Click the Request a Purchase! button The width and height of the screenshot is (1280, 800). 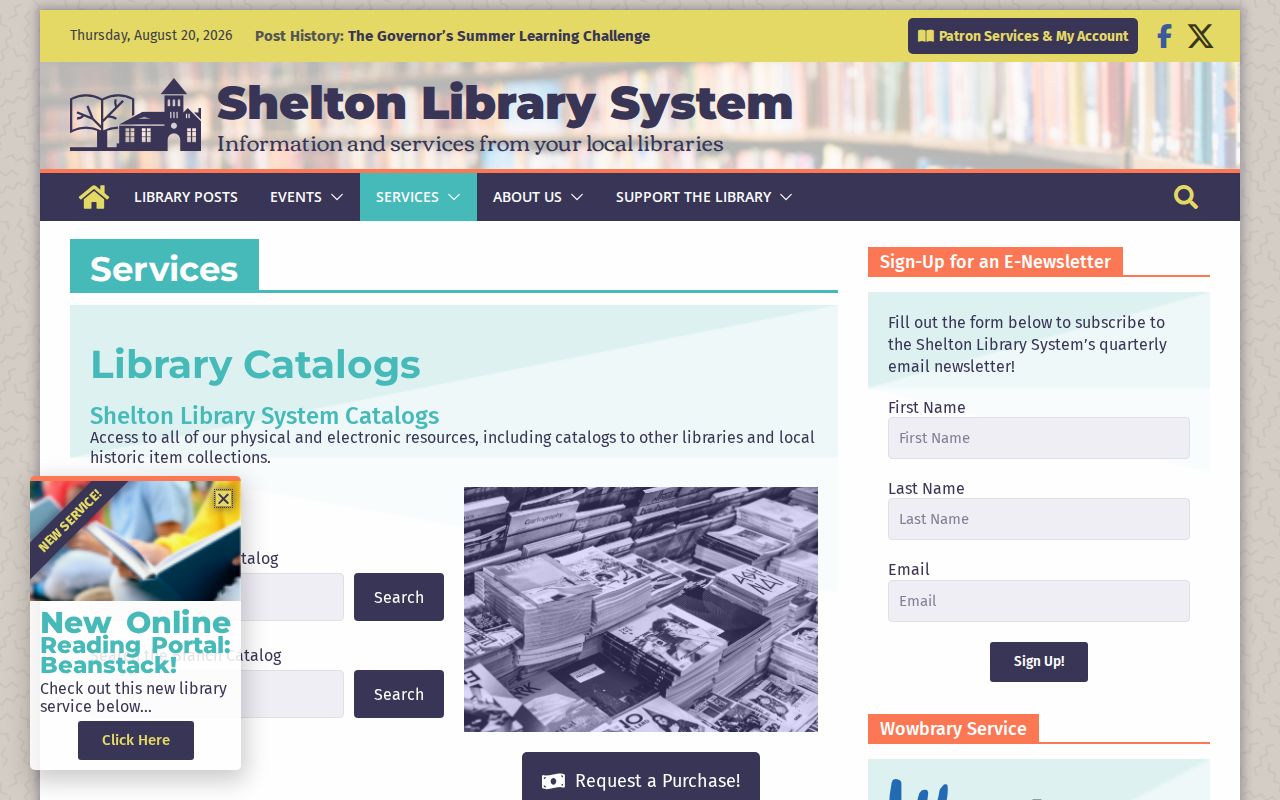tap(641, 778)
